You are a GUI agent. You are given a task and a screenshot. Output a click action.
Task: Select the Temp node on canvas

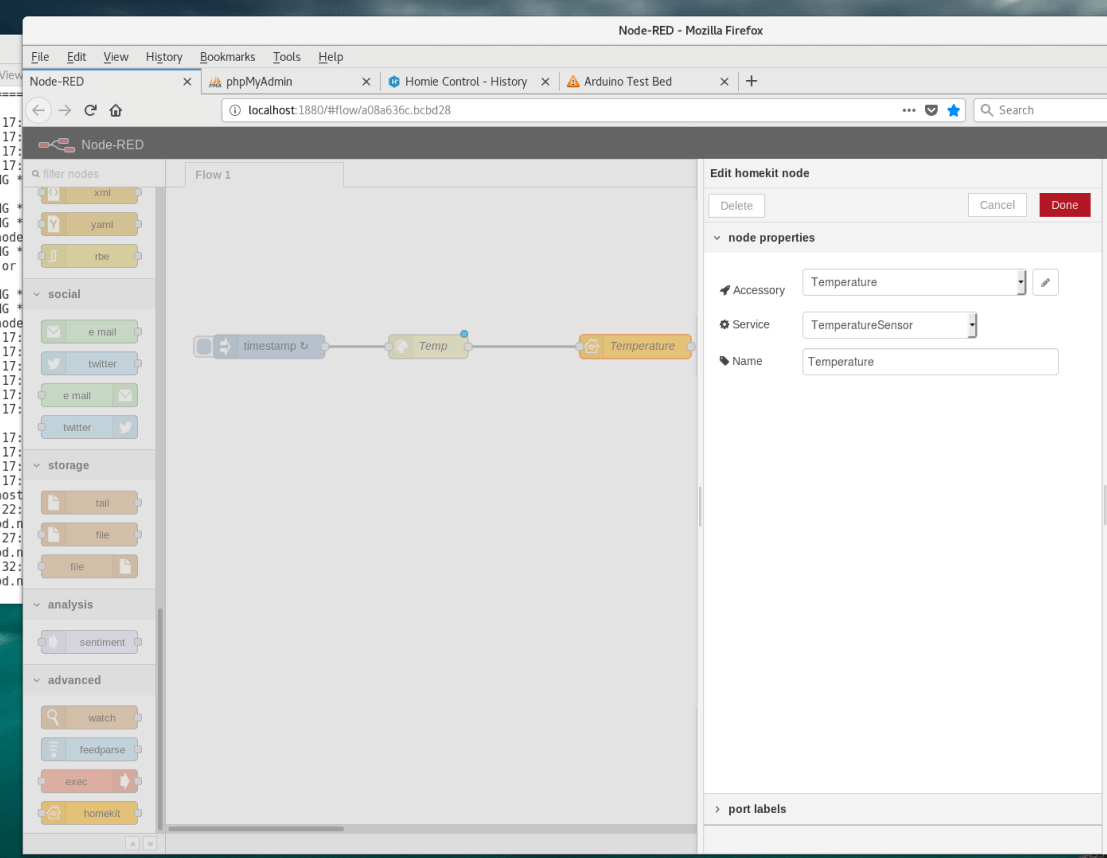[429, 346]
